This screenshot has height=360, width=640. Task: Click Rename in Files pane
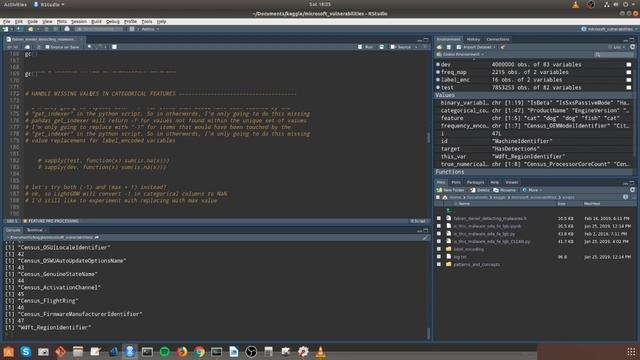click(x=505, y=190)
